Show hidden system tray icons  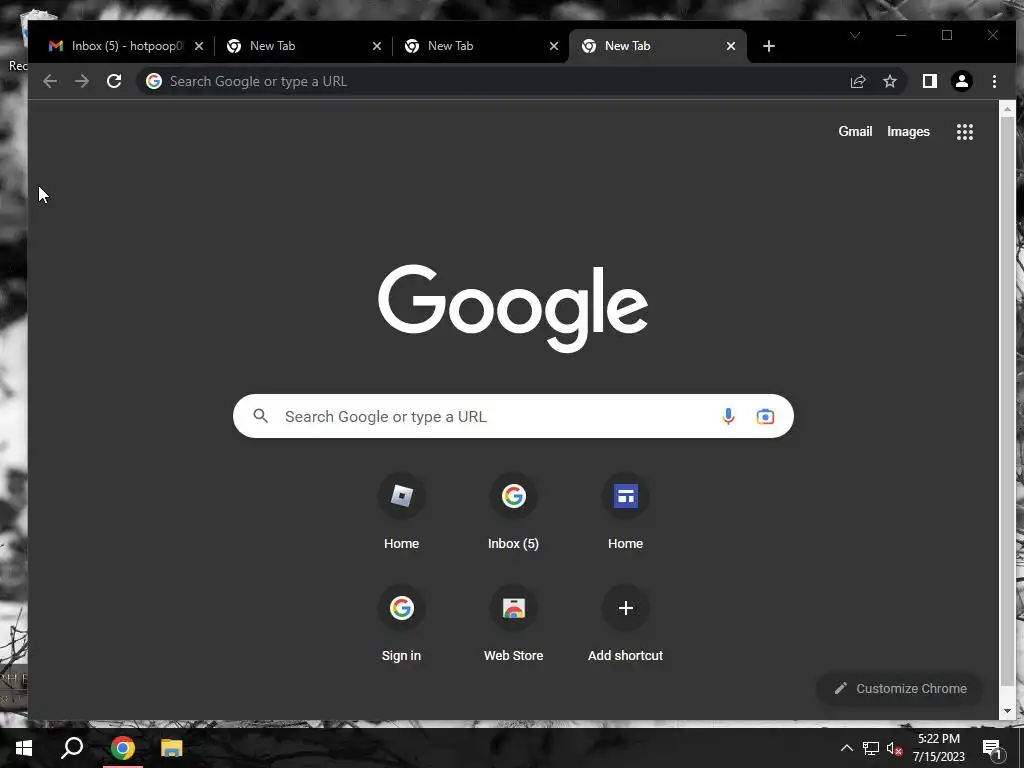pyautogui.click(x=846, y=748)
